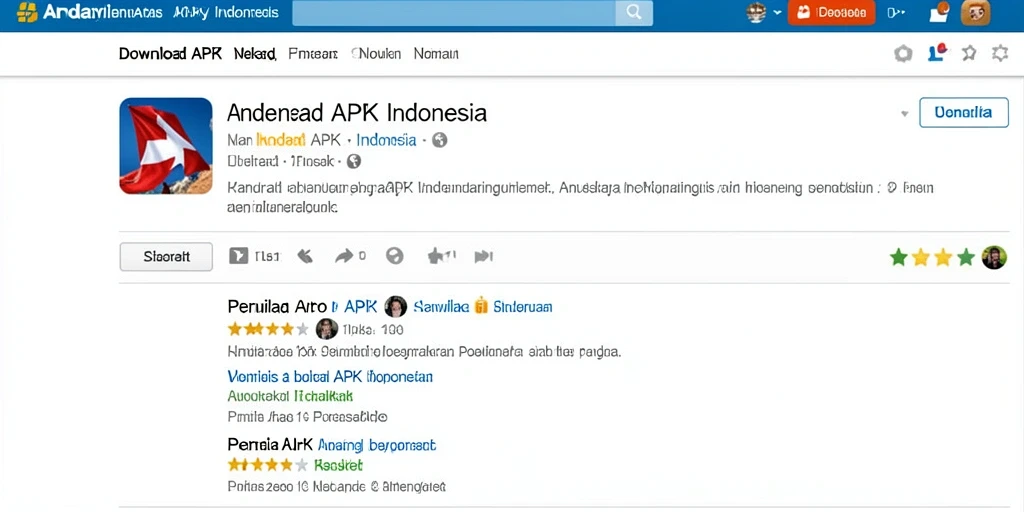Click the Sleoralt button

[166, 257]
